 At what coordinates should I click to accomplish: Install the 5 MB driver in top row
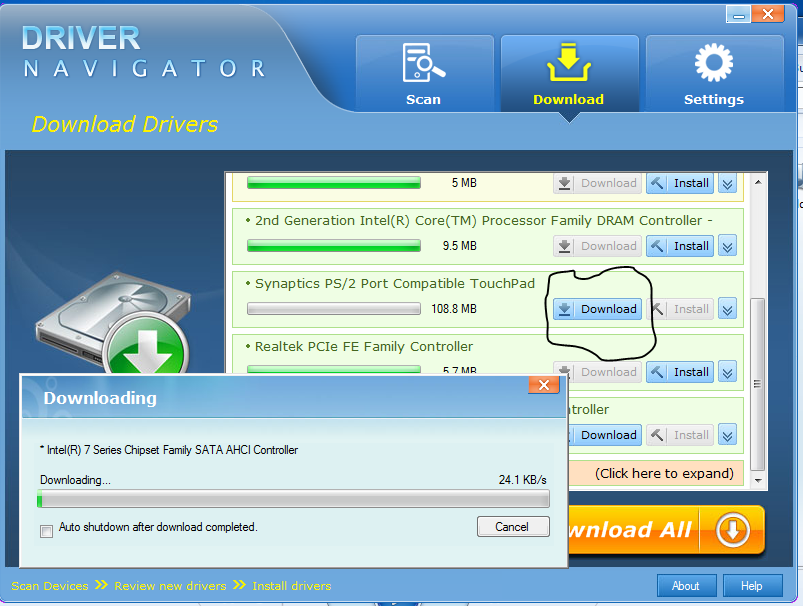pos(680,183)
